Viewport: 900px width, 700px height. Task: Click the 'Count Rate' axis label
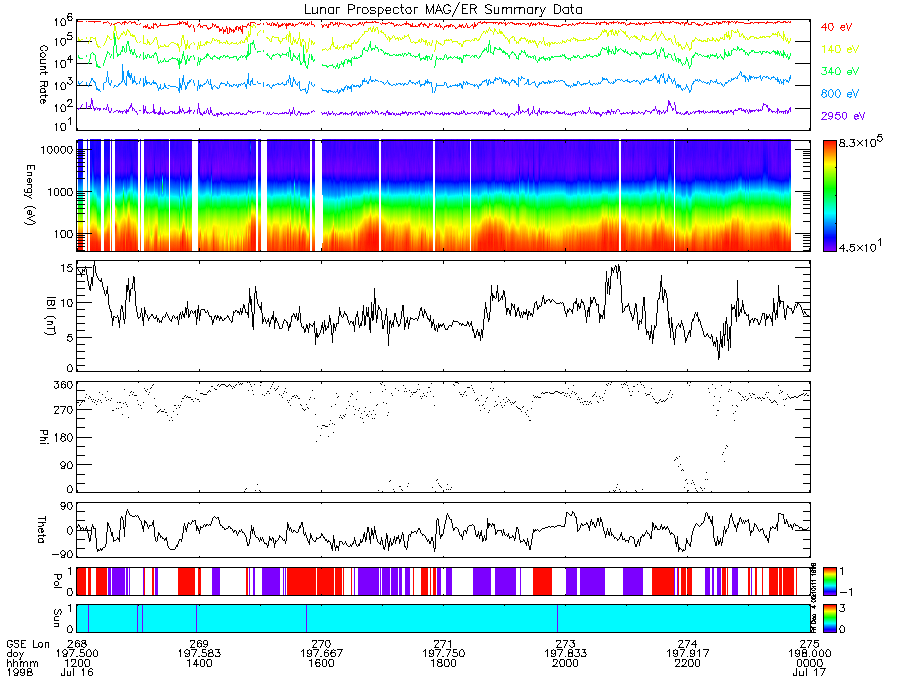(x=43, y=74)
